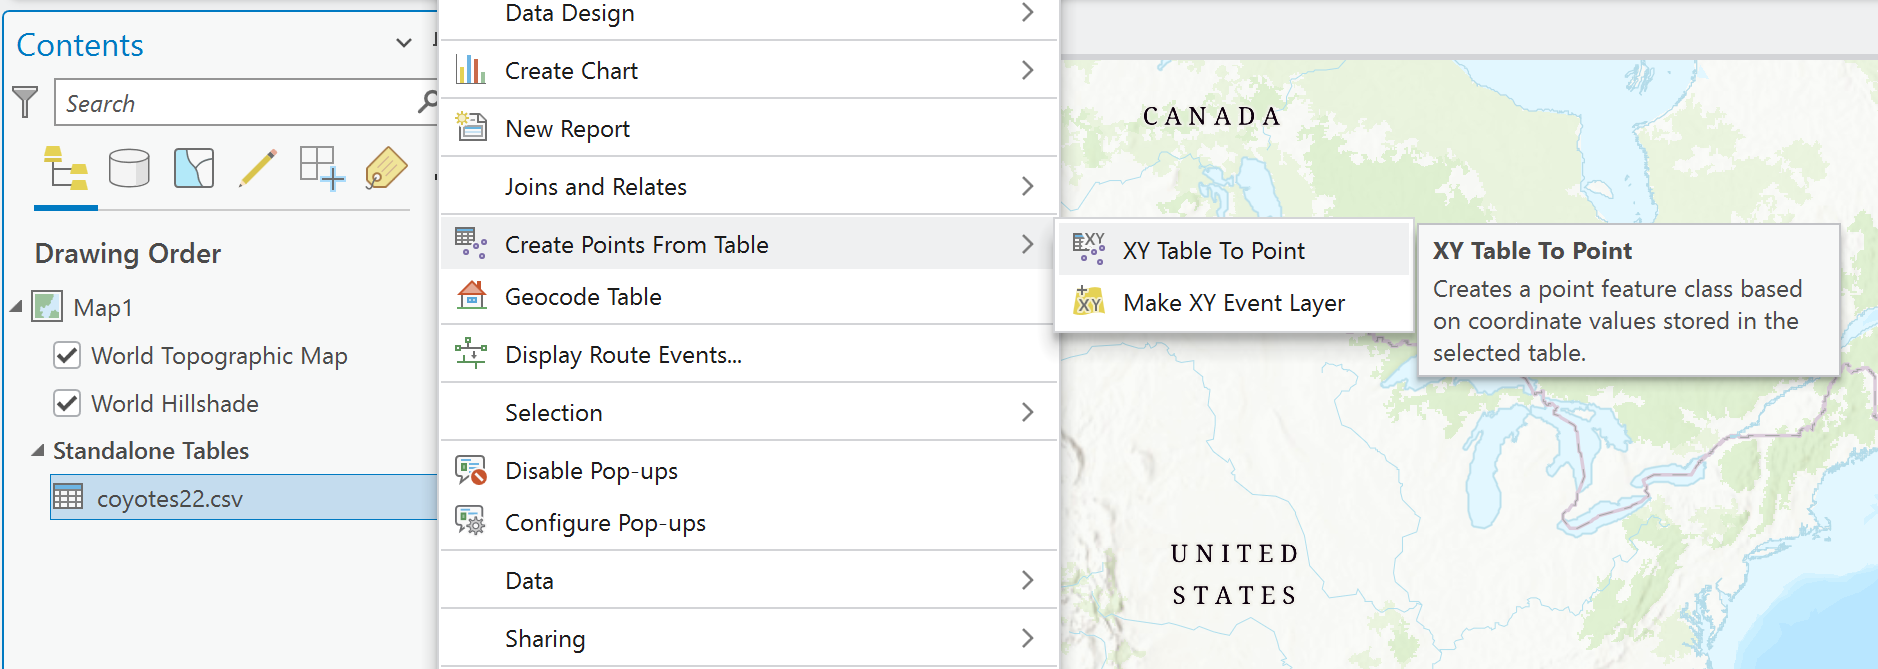This screenshot has width=1878, height=669.
Task: Open the List By Snapping icon
Action: (x=322, y=168)
